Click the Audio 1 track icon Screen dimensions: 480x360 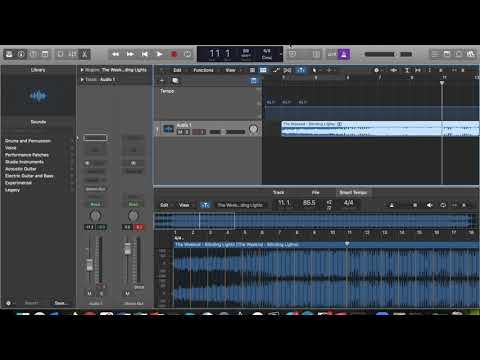tap(168, 129)
